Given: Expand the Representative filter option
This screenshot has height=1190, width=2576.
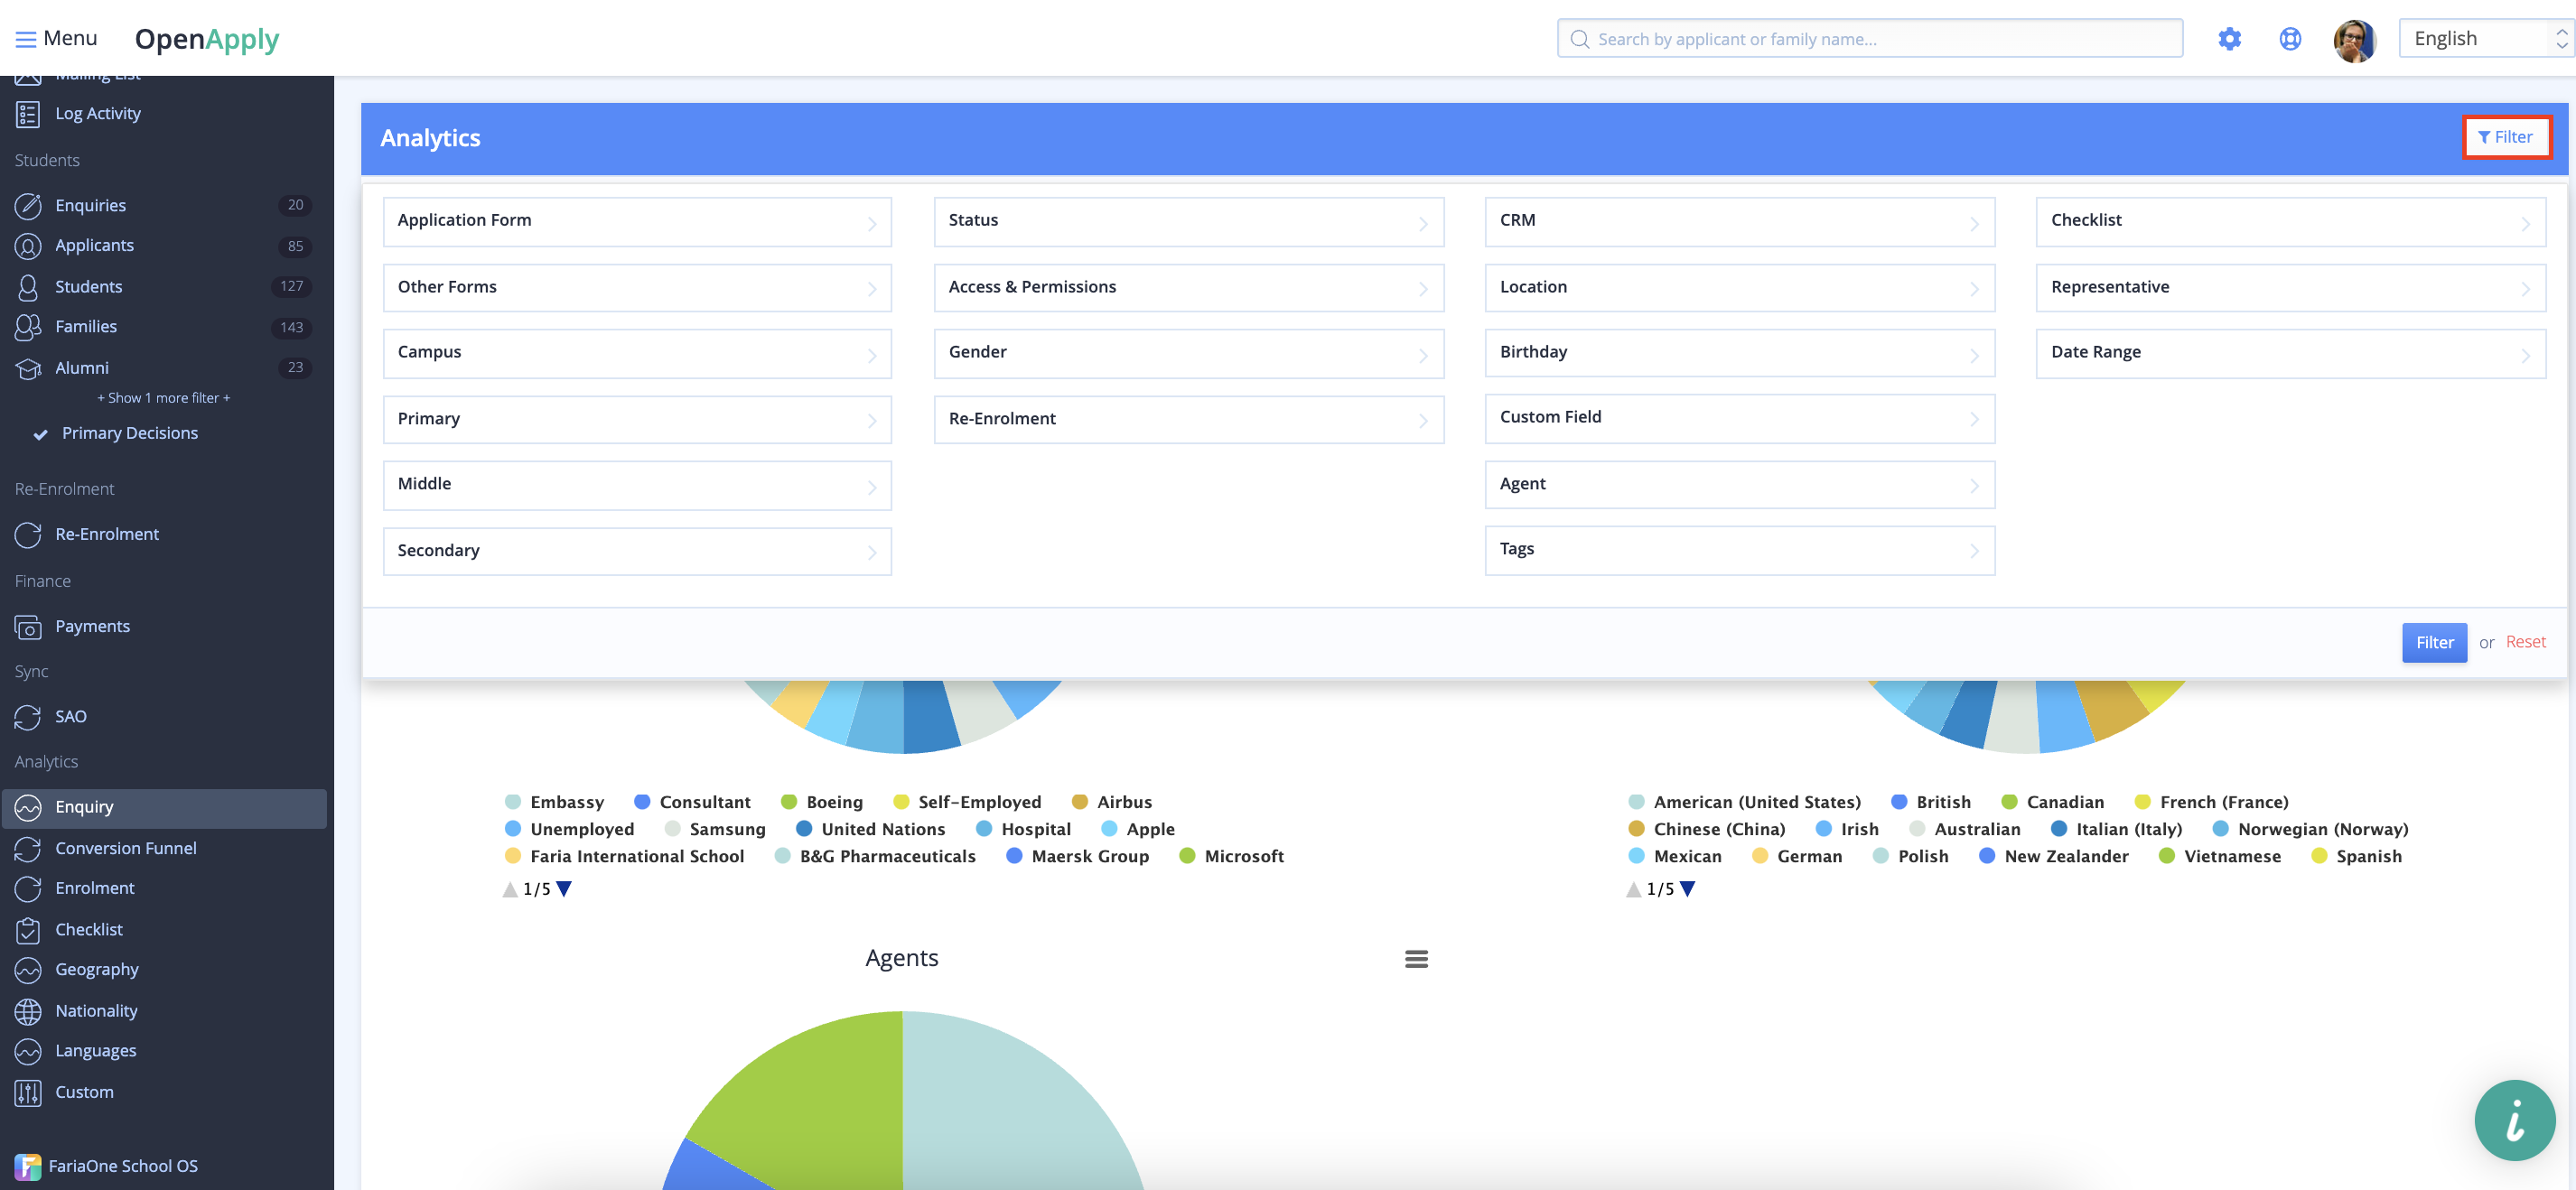Looking at the screenshot, I should 2290,288.
